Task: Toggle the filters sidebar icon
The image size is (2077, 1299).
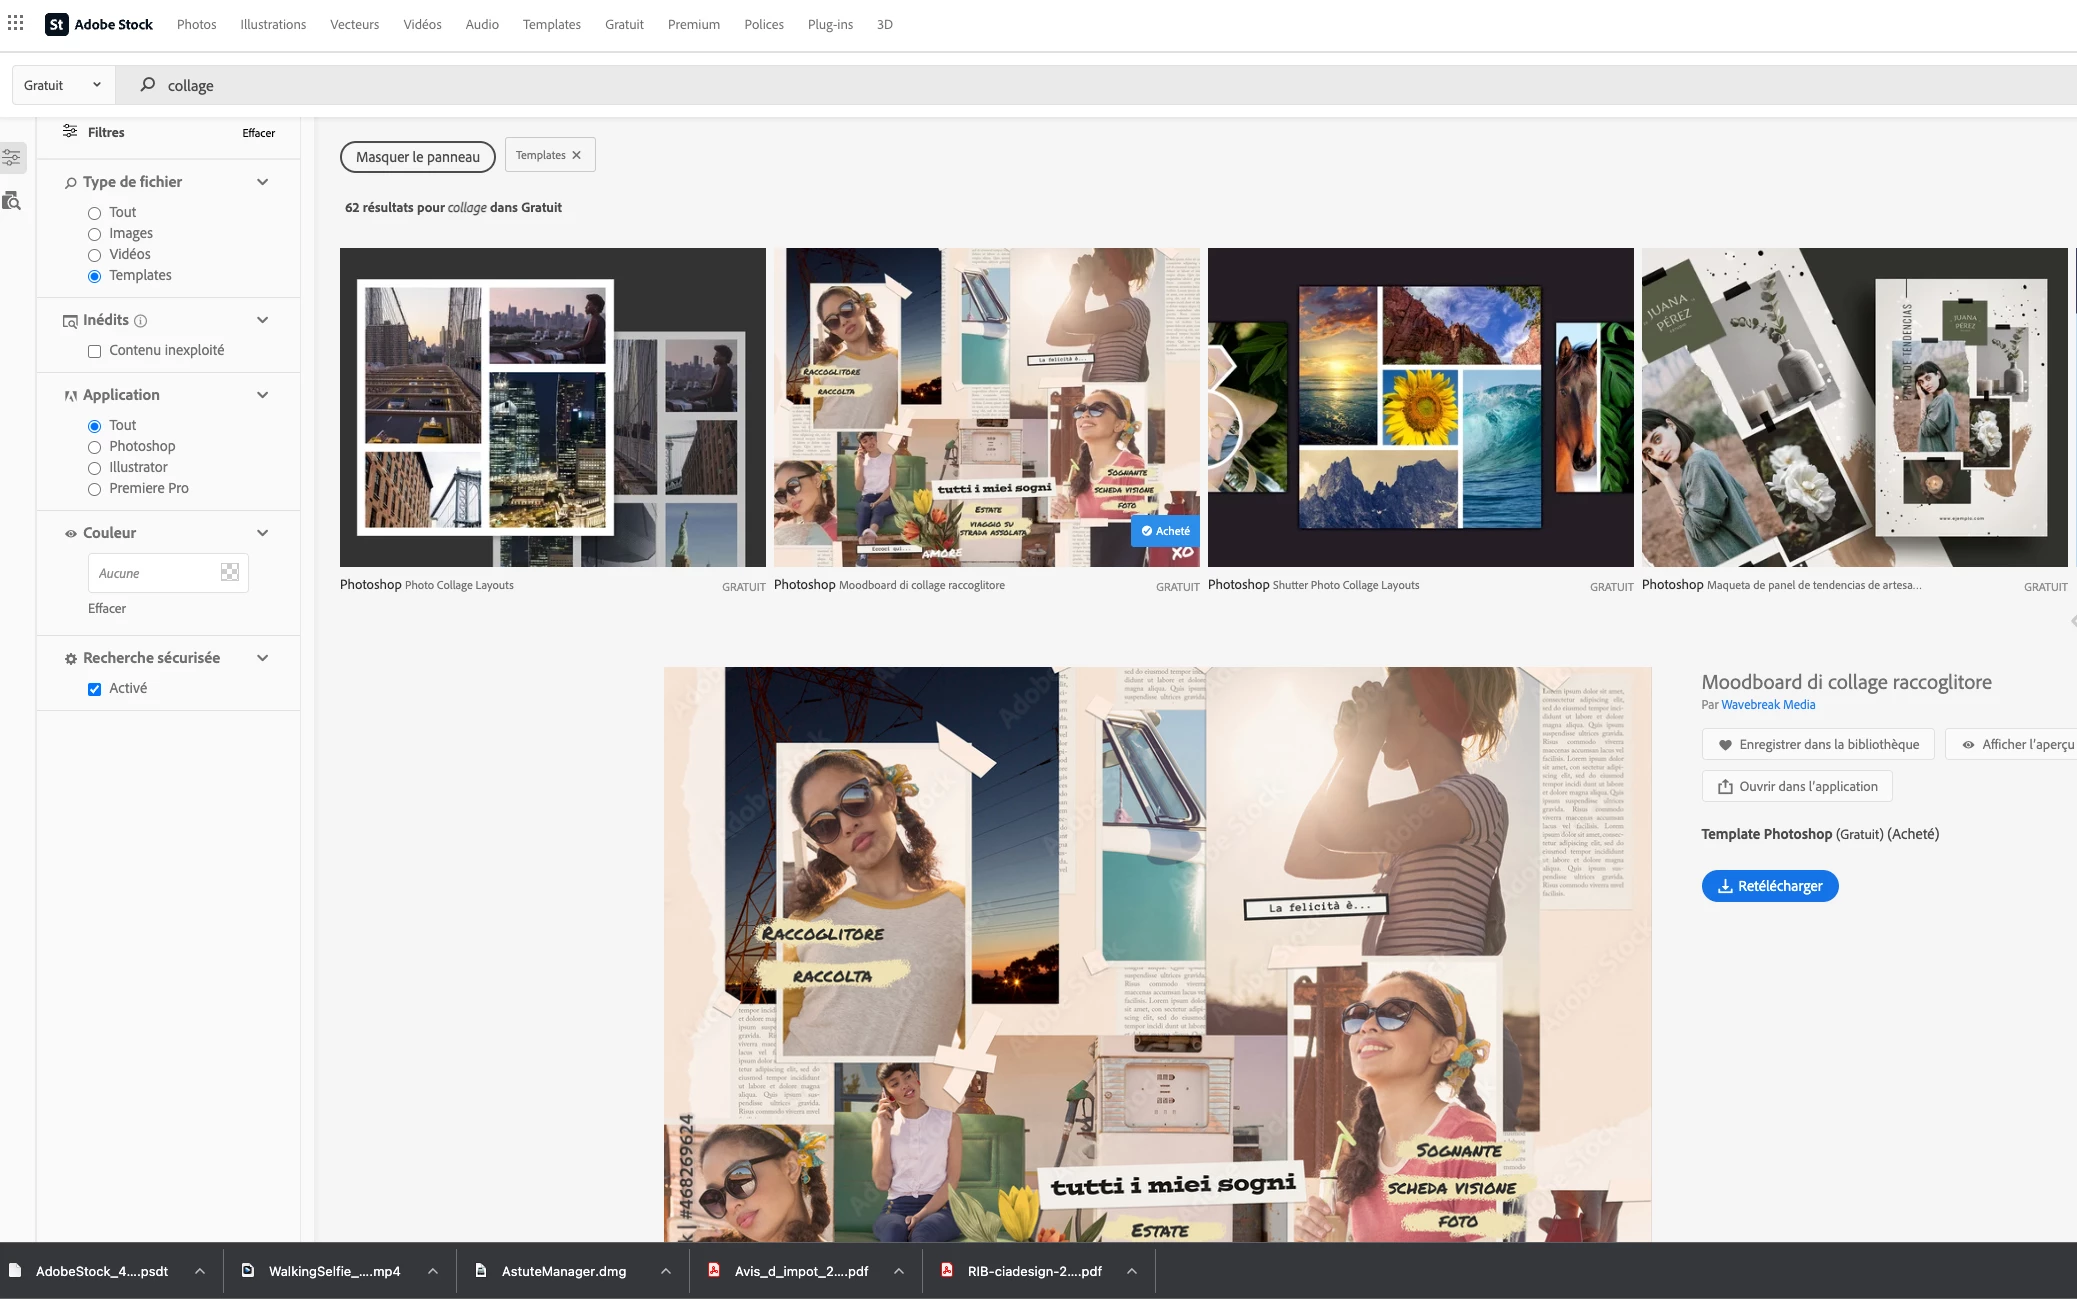Action: click(12, 157)
